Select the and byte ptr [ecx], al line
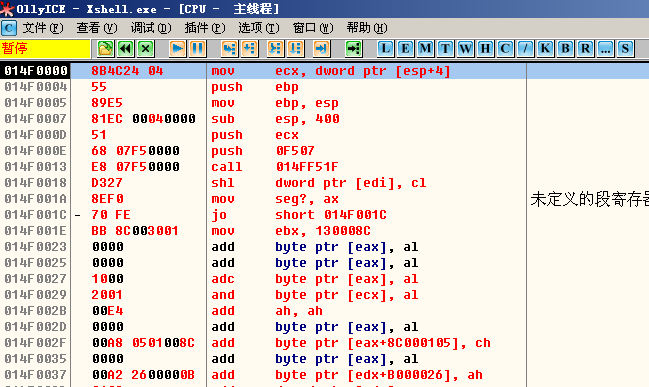This screenshot has width=649, height=387. (315, 295)
